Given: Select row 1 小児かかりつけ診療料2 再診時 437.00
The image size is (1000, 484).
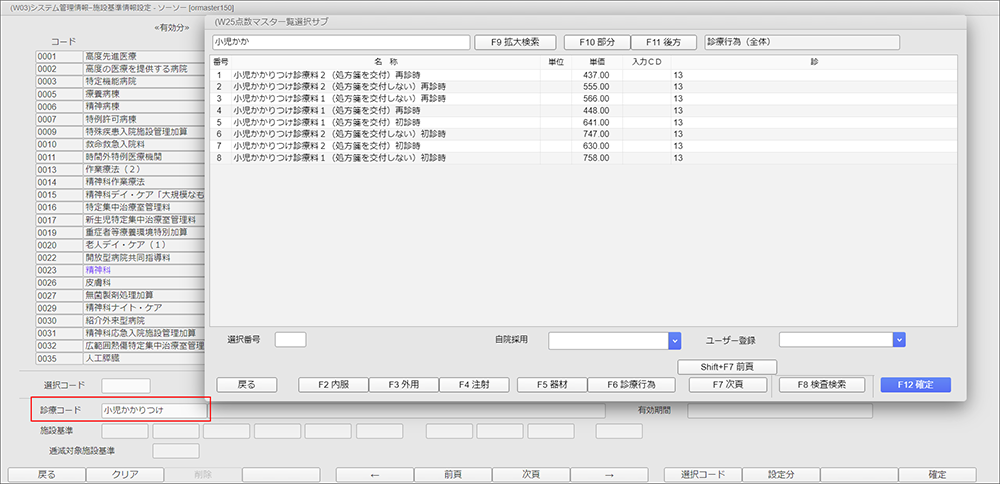Looking at the screenshot, I should click(x=584, y=75).
